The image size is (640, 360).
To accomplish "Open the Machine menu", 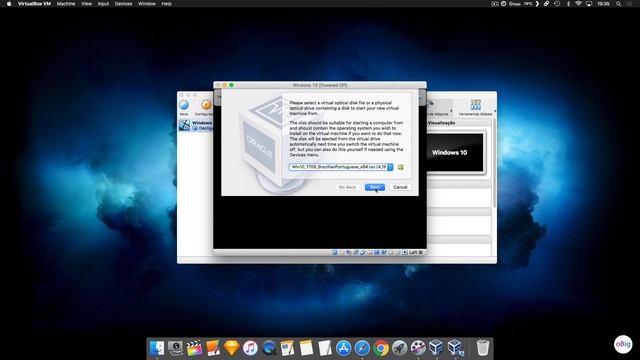I will 66,4.
